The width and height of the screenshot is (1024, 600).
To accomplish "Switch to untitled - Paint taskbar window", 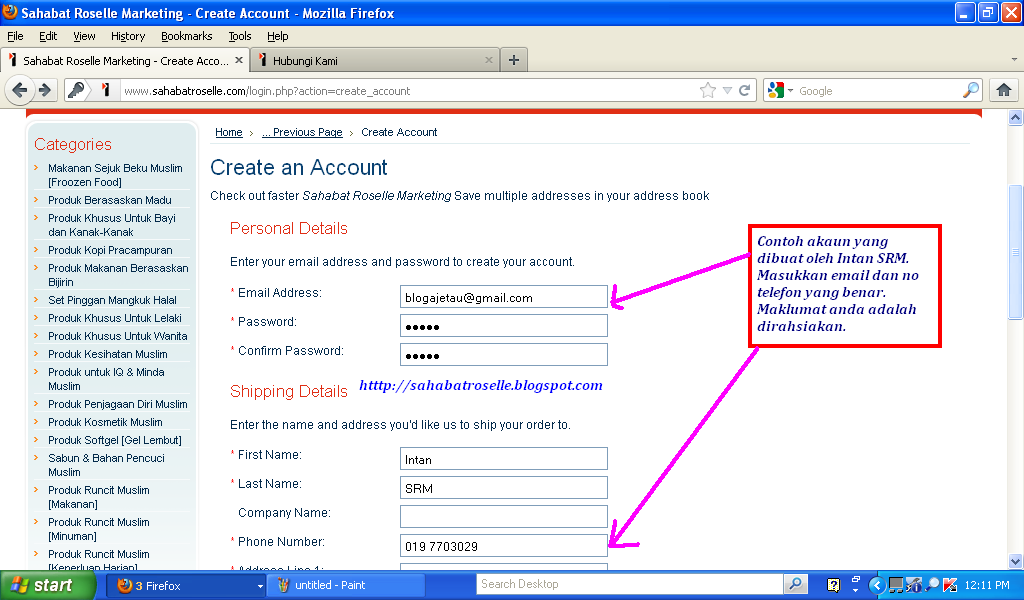I will (x=346, y=586).
